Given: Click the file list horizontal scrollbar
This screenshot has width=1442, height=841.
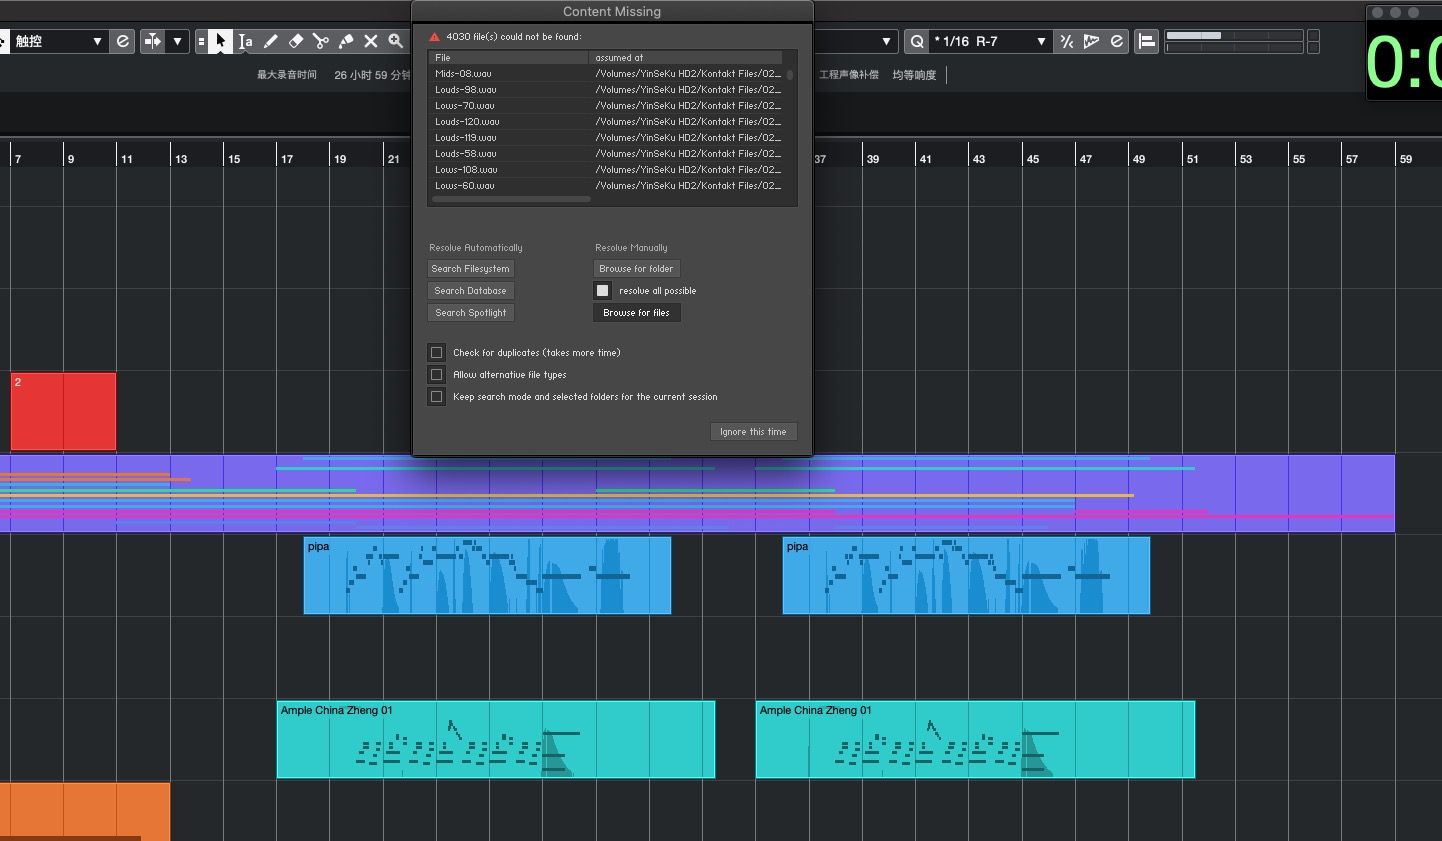Looking at the screenshot, I should click(x=511, y=199).
